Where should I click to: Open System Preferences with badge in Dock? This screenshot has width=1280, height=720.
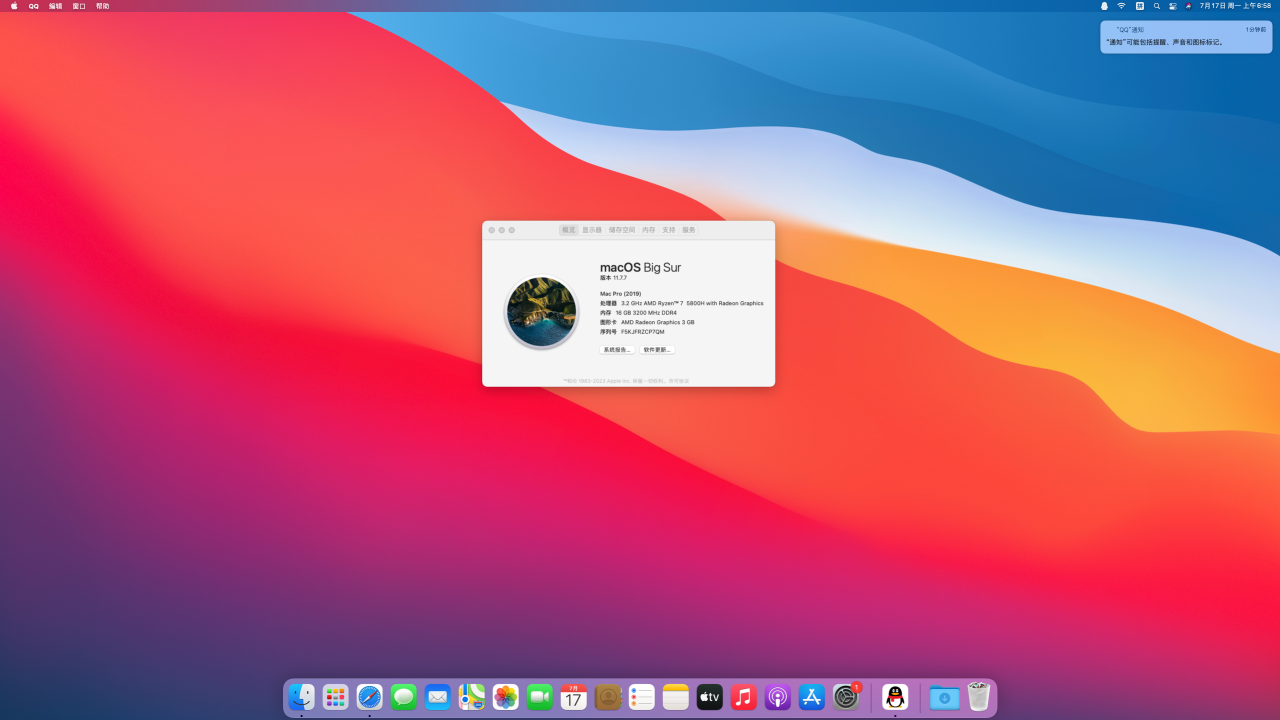click(x=846, y=697)
